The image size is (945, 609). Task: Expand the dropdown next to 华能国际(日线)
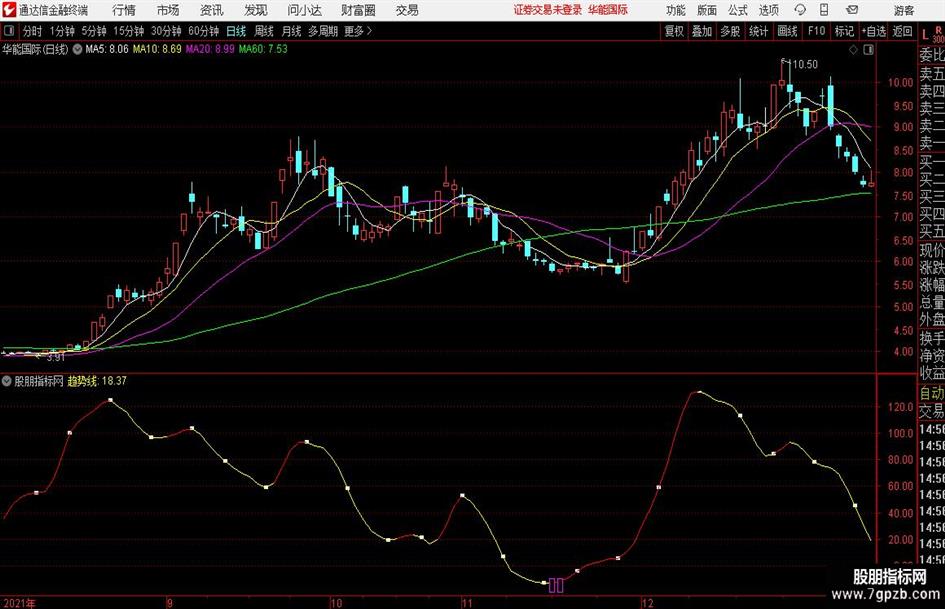pos(77,49)
